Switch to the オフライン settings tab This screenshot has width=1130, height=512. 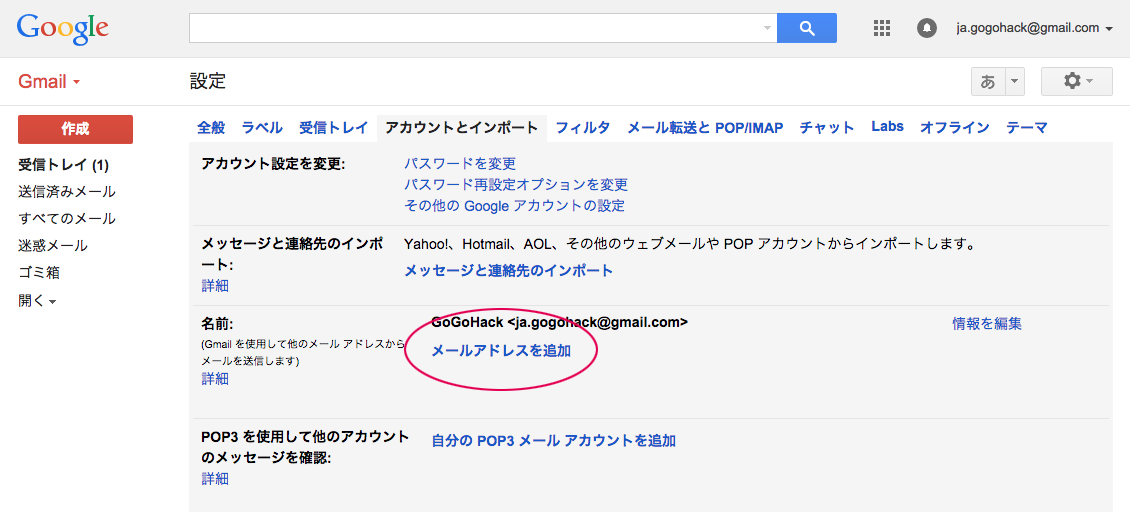coord(955,128)
